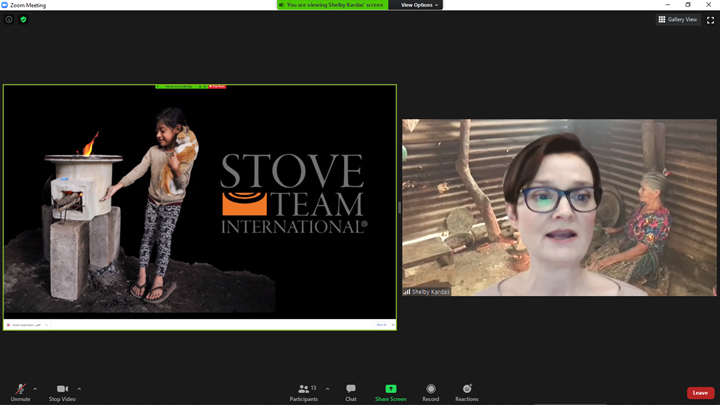Screen dimensions: 720x405
Task: Unmute the microphone
Action: coord(20,393)
